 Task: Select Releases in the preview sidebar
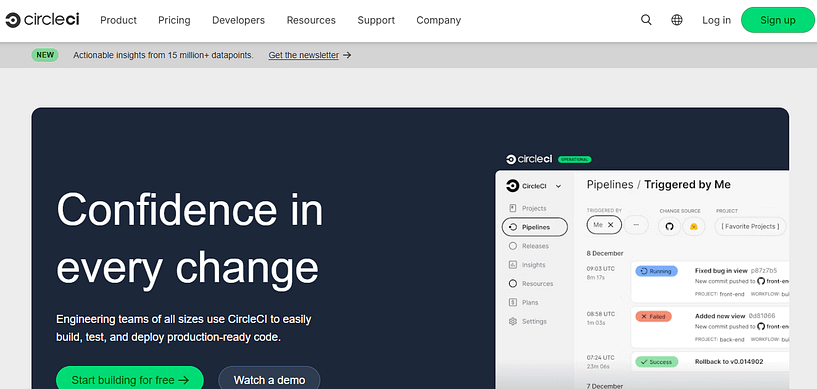535,246
